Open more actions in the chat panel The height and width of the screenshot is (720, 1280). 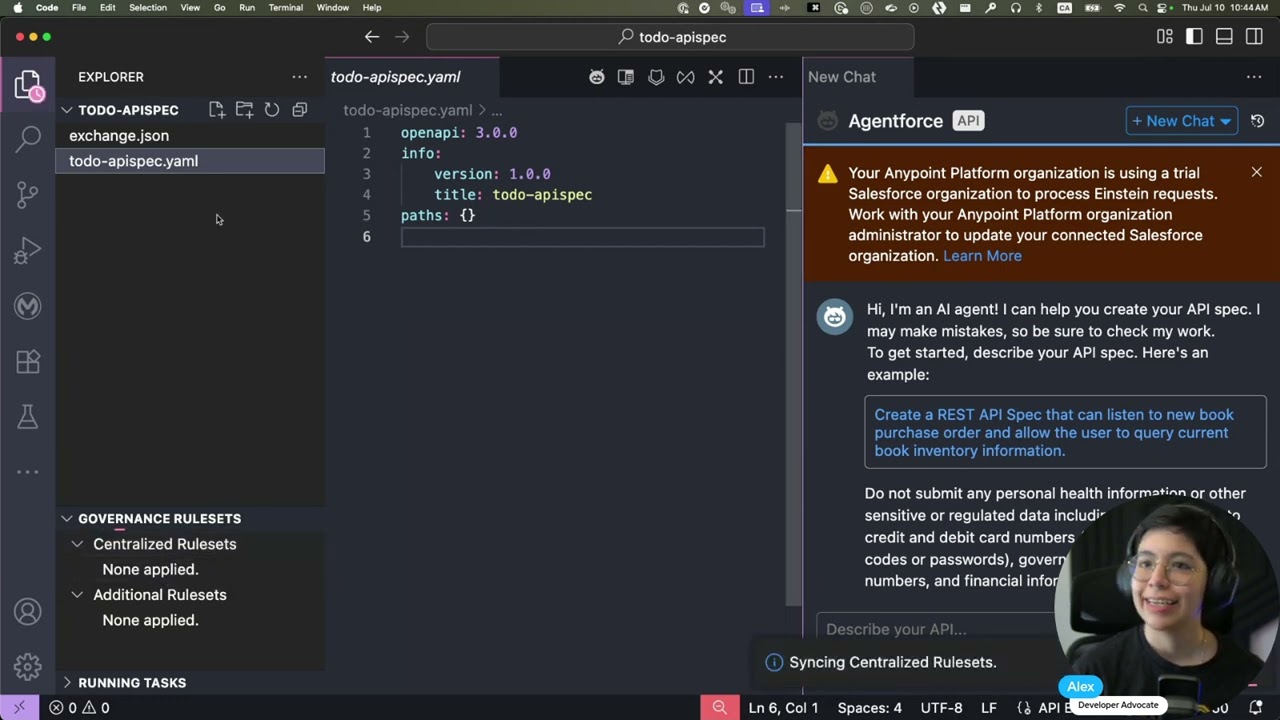click(1254, 77)
